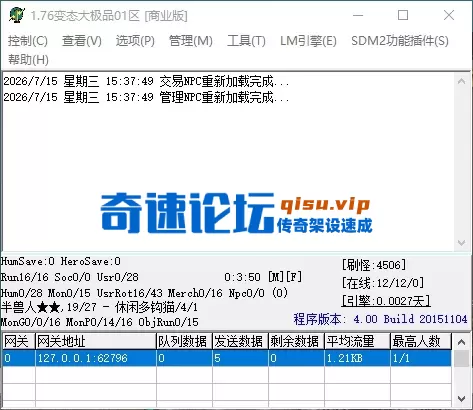
Task: Open the 管理(M) menu
Action: click(x=191, y=41)
